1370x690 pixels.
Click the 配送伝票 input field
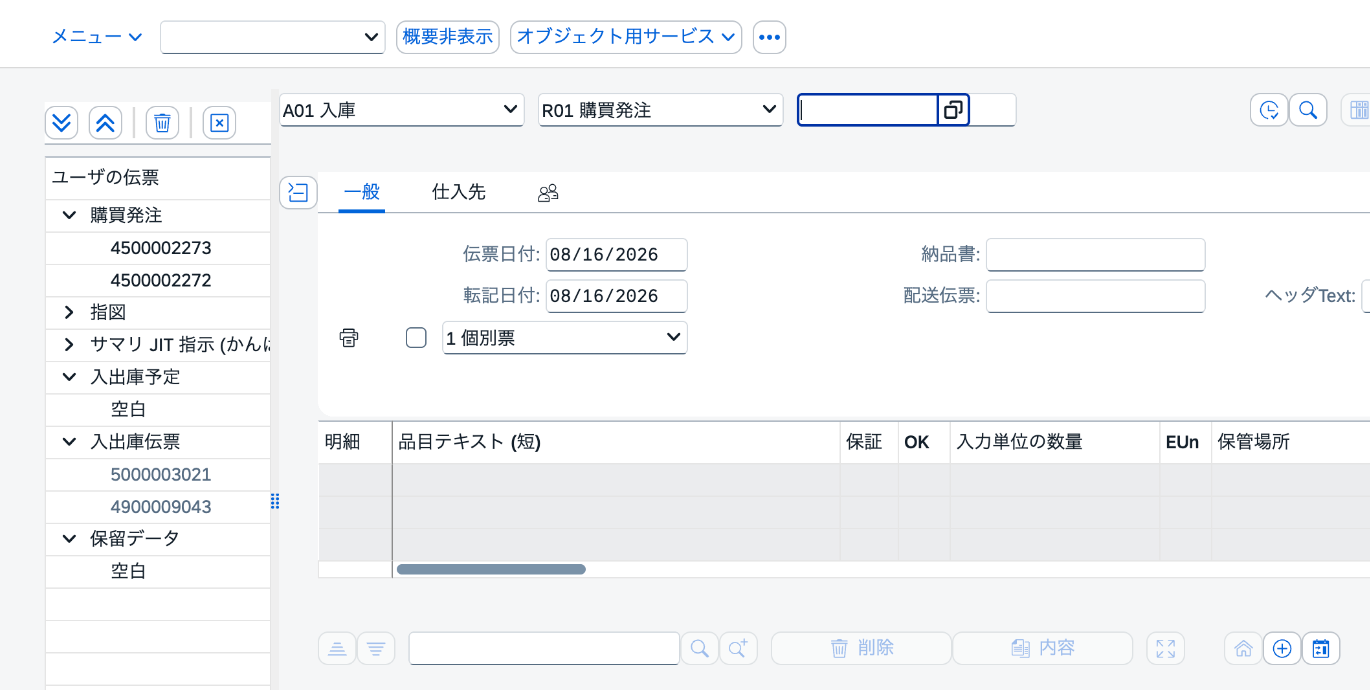1096,296
